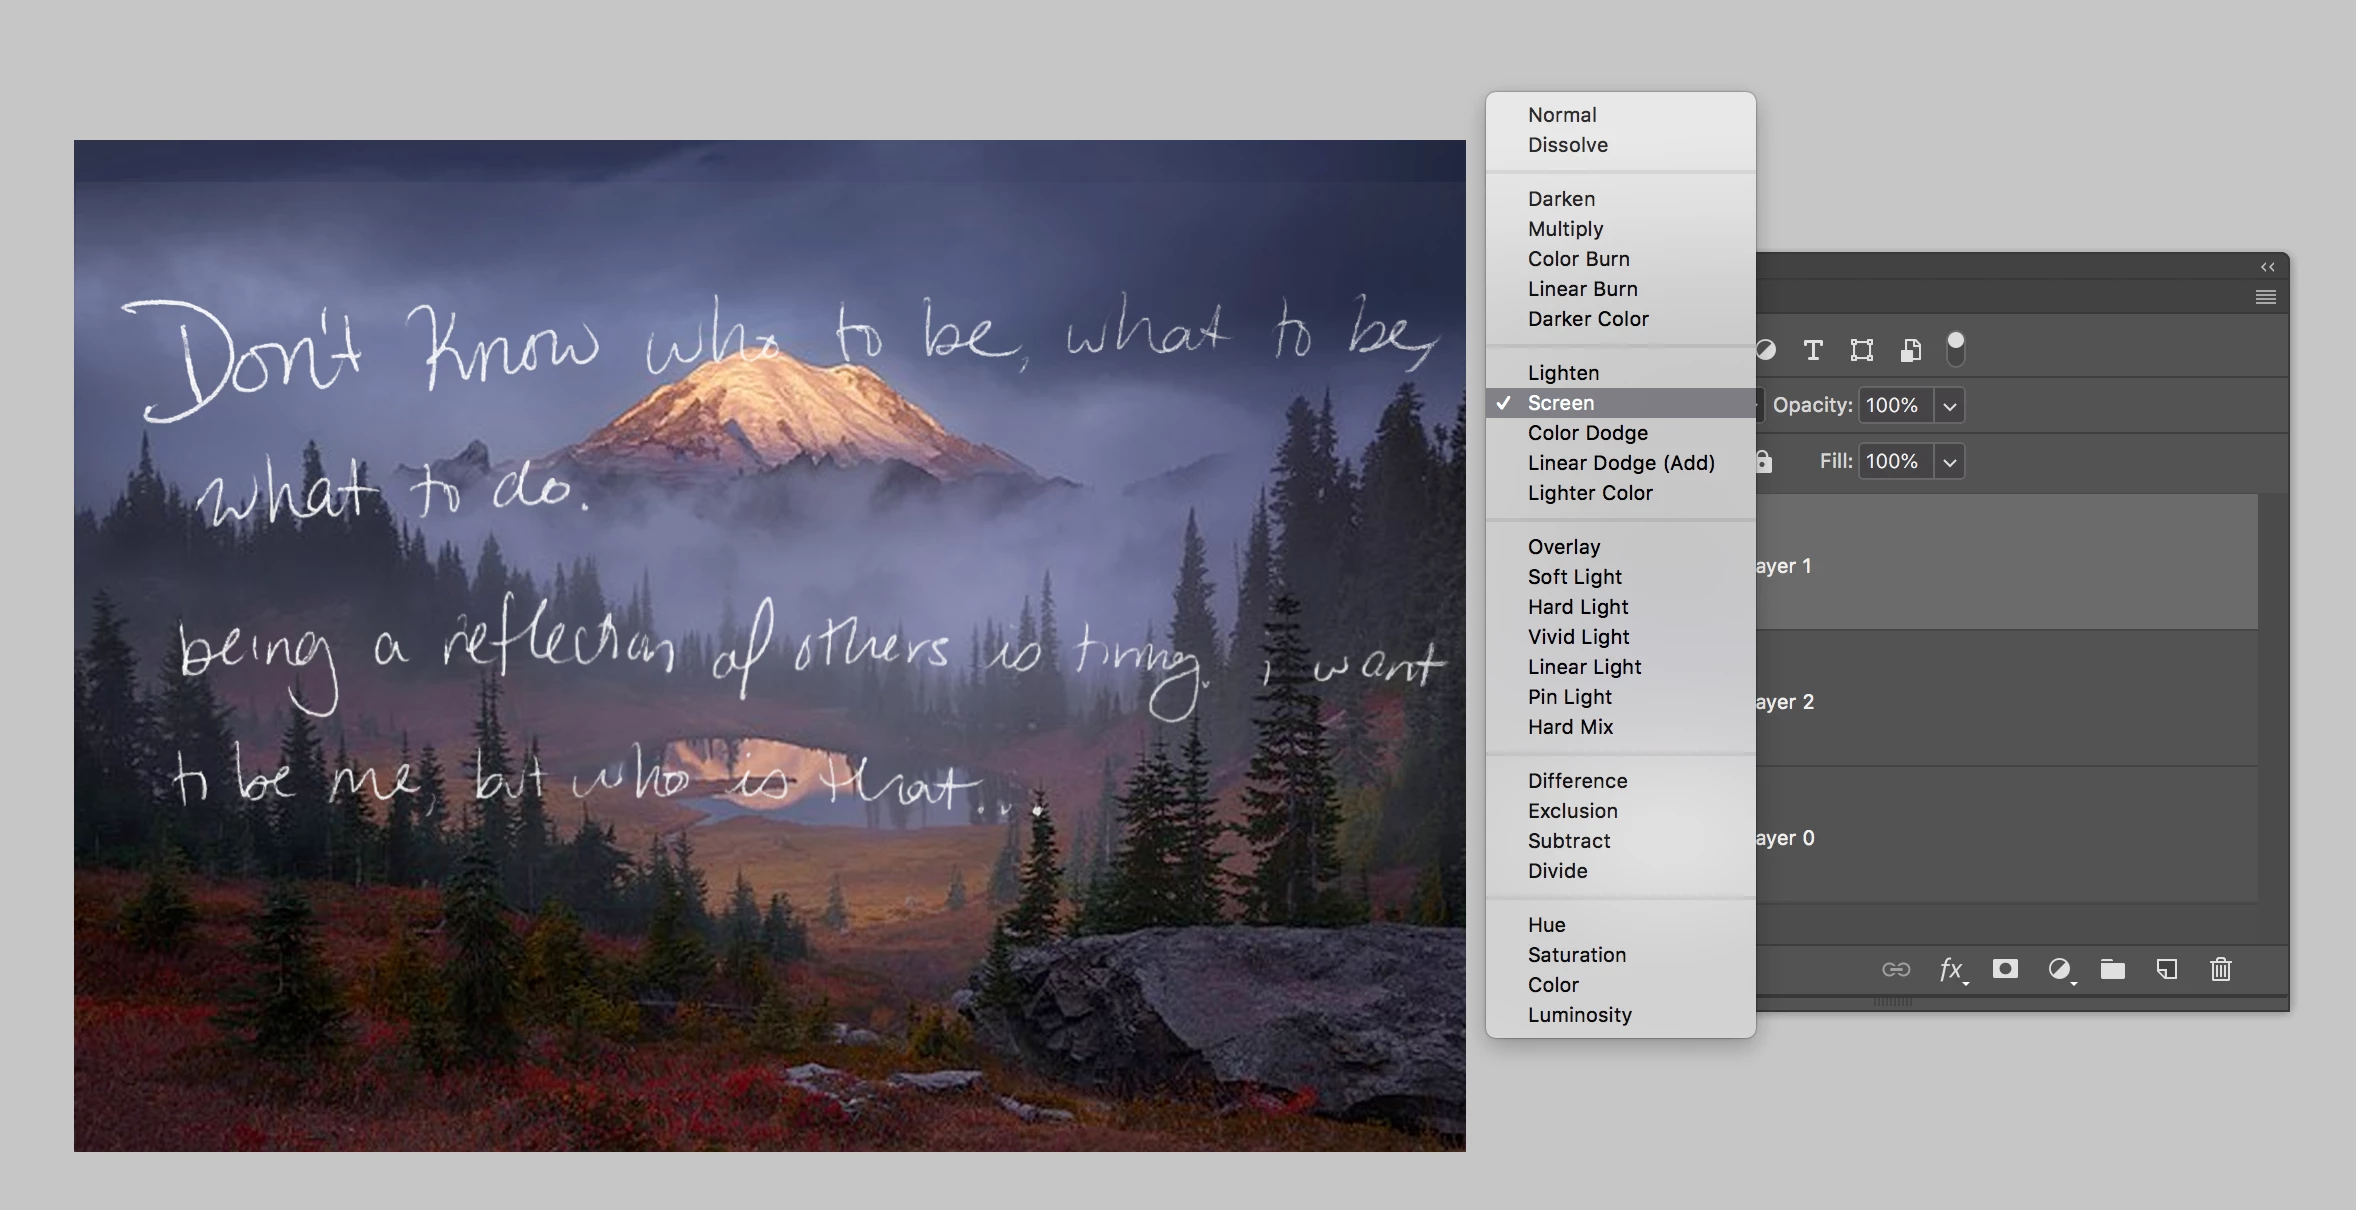Open the Fill percentage dropdown arrow
This screenshot has height=1210, width=2356.
tap(1949, 462)
